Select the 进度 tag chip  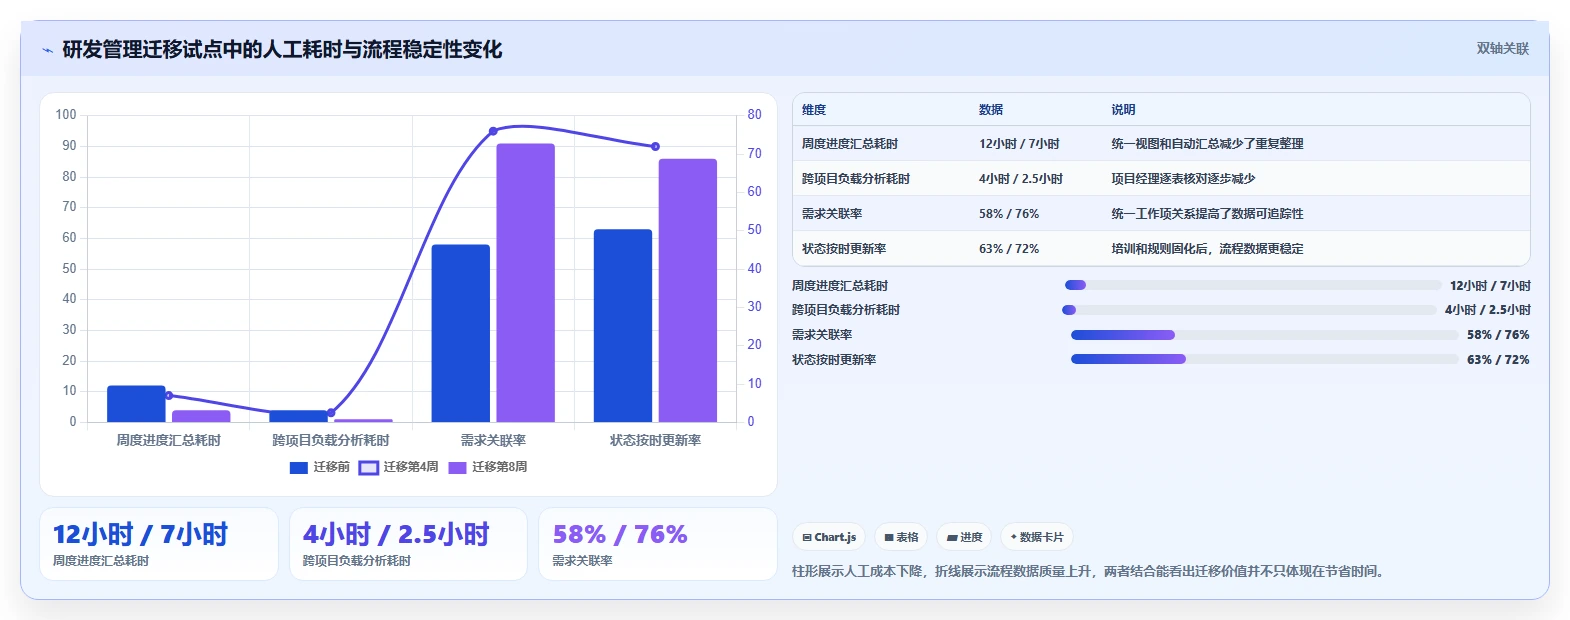pos(964,537)
